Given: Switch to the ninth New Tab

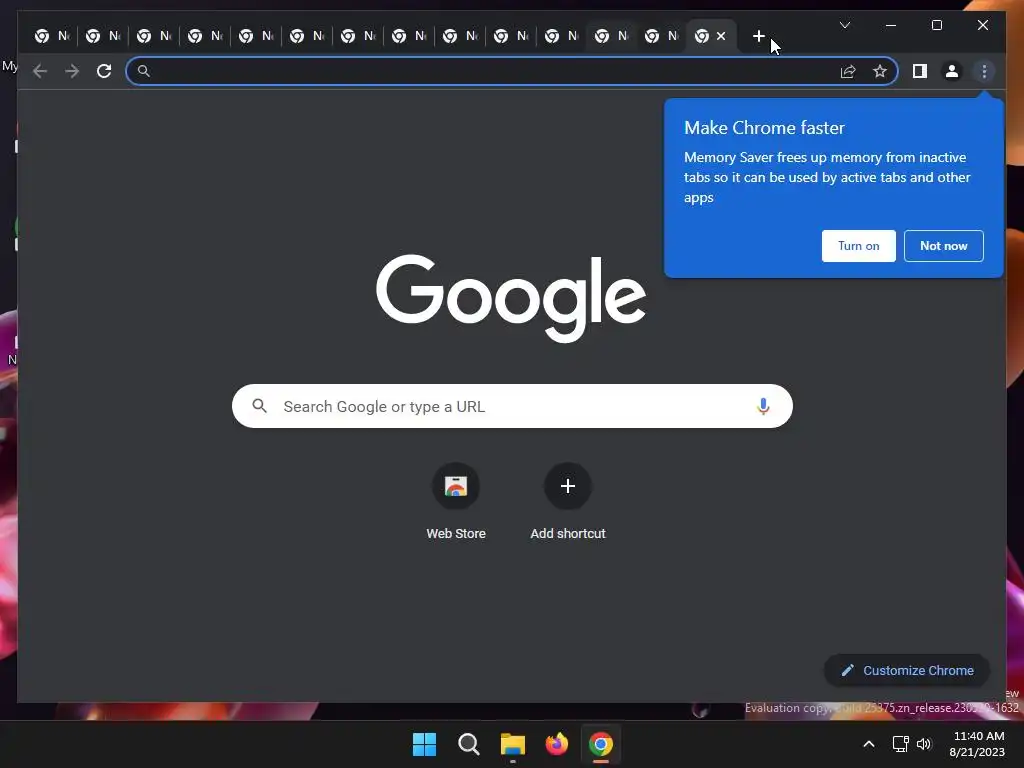Looking at the screenshot, I should click(460, 37).
